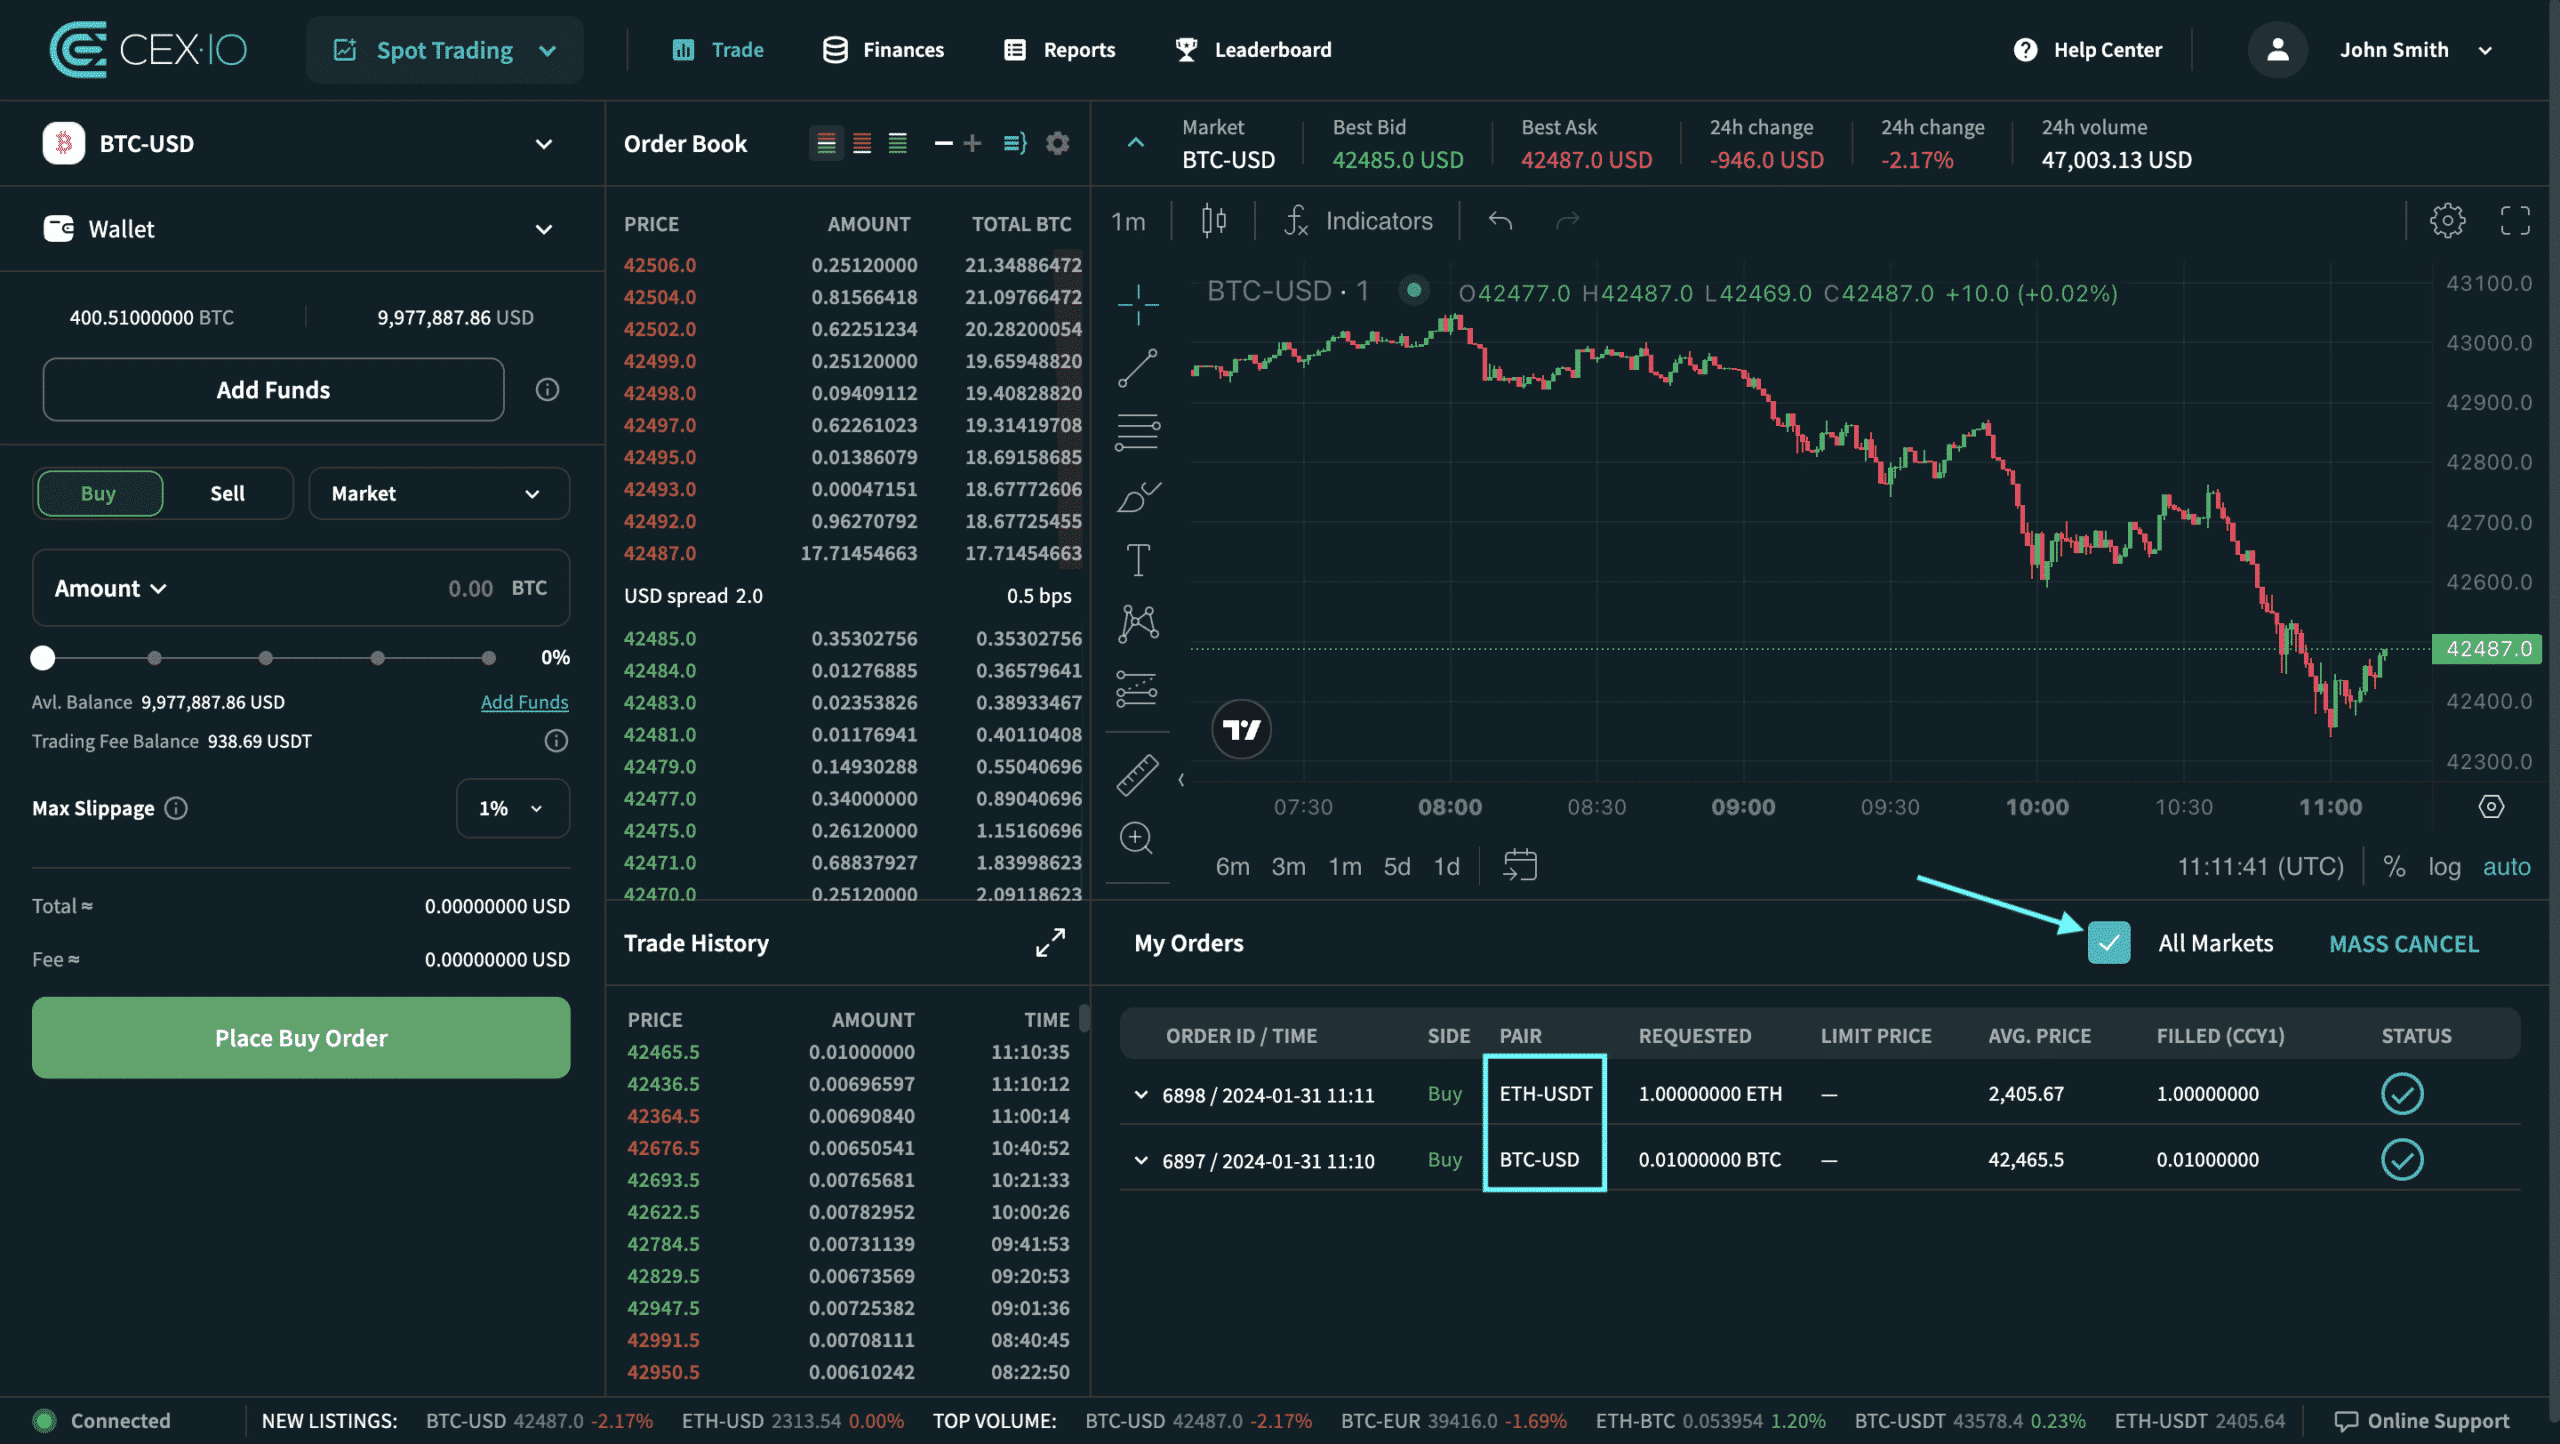Activate the zoom in tool
The image size is (2560, 1444).
(x=1138, y=838)
